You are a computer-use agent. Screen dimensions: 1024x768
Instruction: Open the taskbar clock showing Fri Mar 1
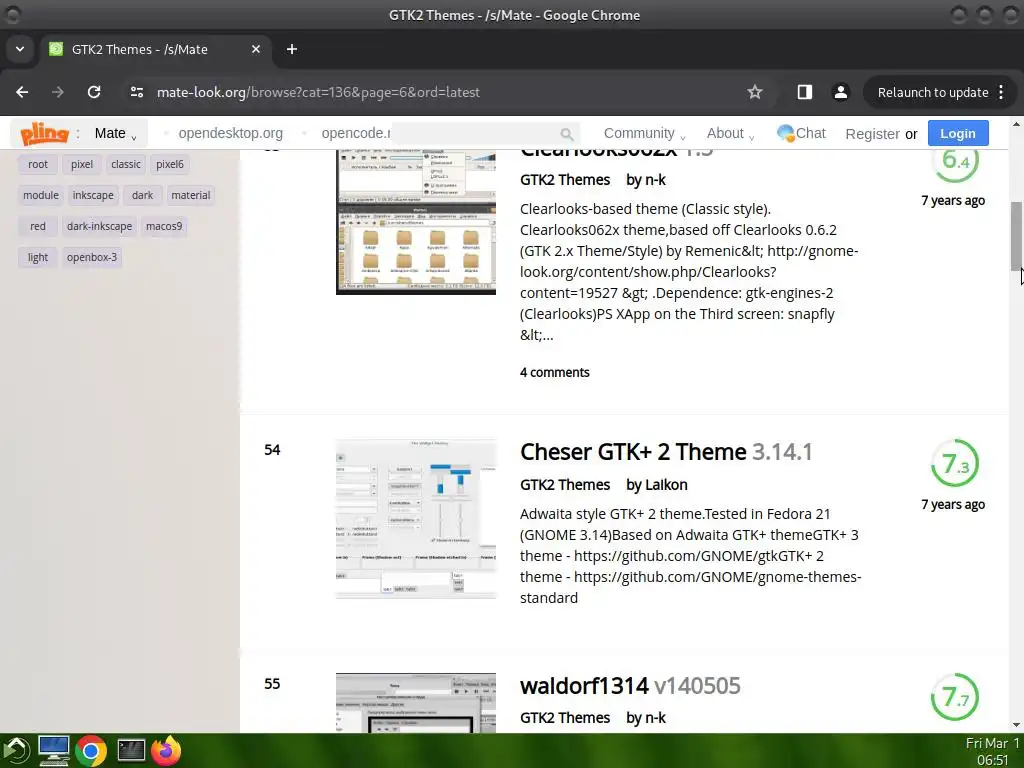click(992, 751)
